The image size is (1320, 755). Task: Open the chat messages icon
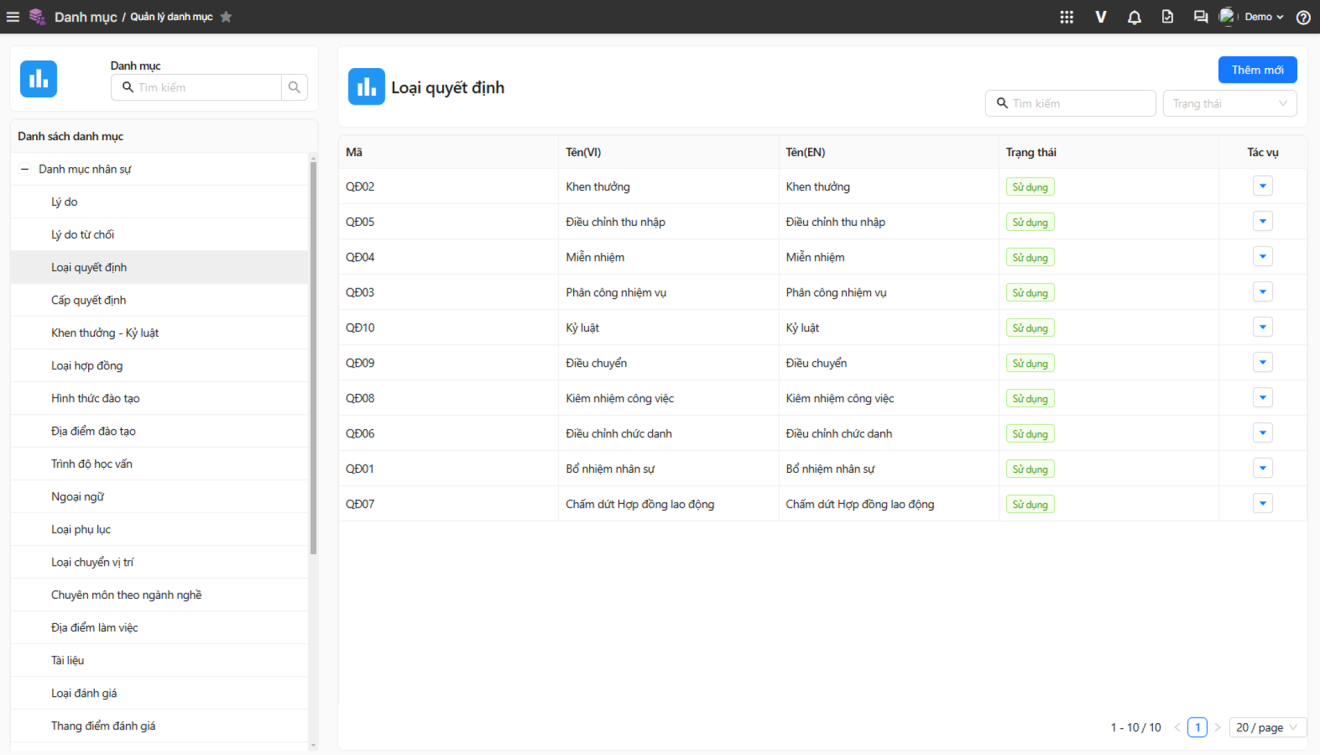[1200, 17]
